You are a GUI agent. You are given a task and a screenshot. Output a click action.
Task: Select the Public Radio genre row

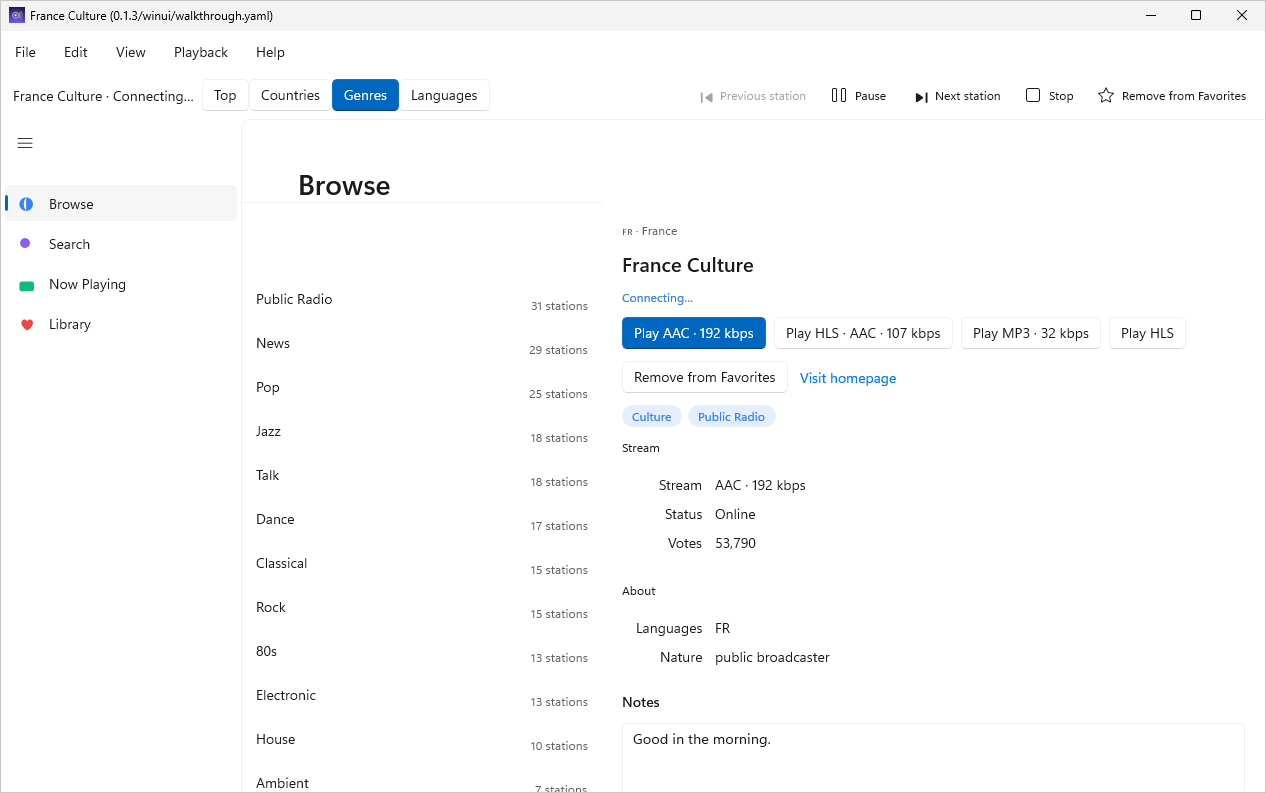point(422,299)
